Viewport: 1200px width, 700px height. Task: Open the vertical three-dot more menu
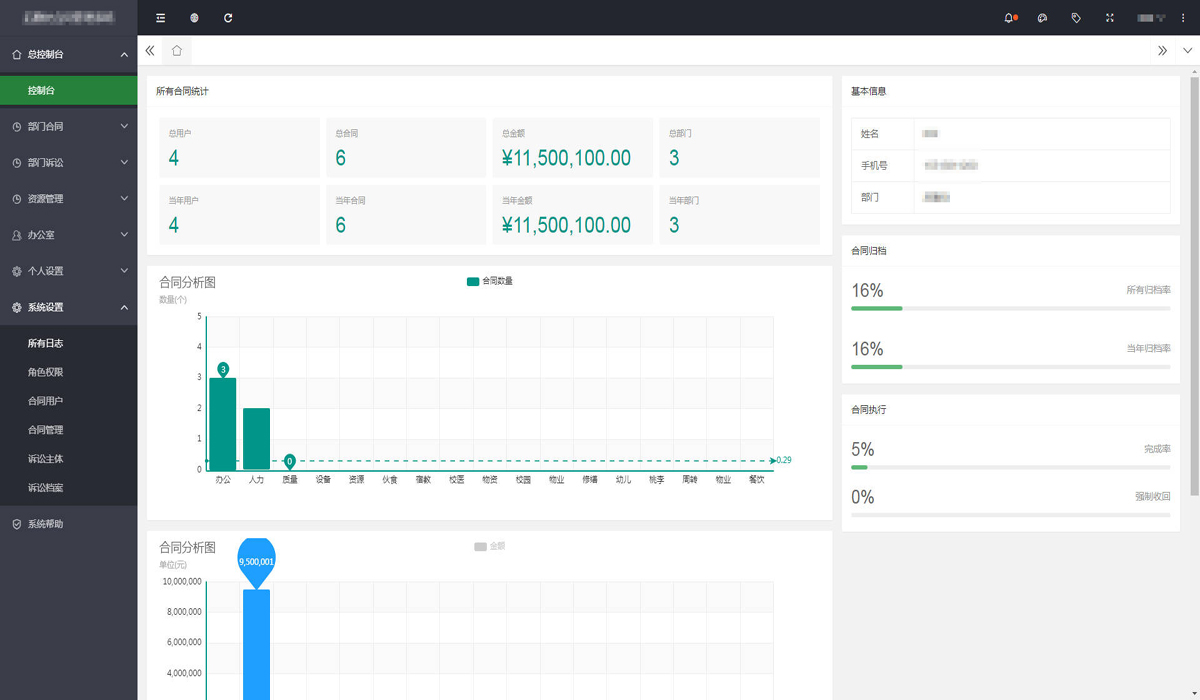point(1183,18)
